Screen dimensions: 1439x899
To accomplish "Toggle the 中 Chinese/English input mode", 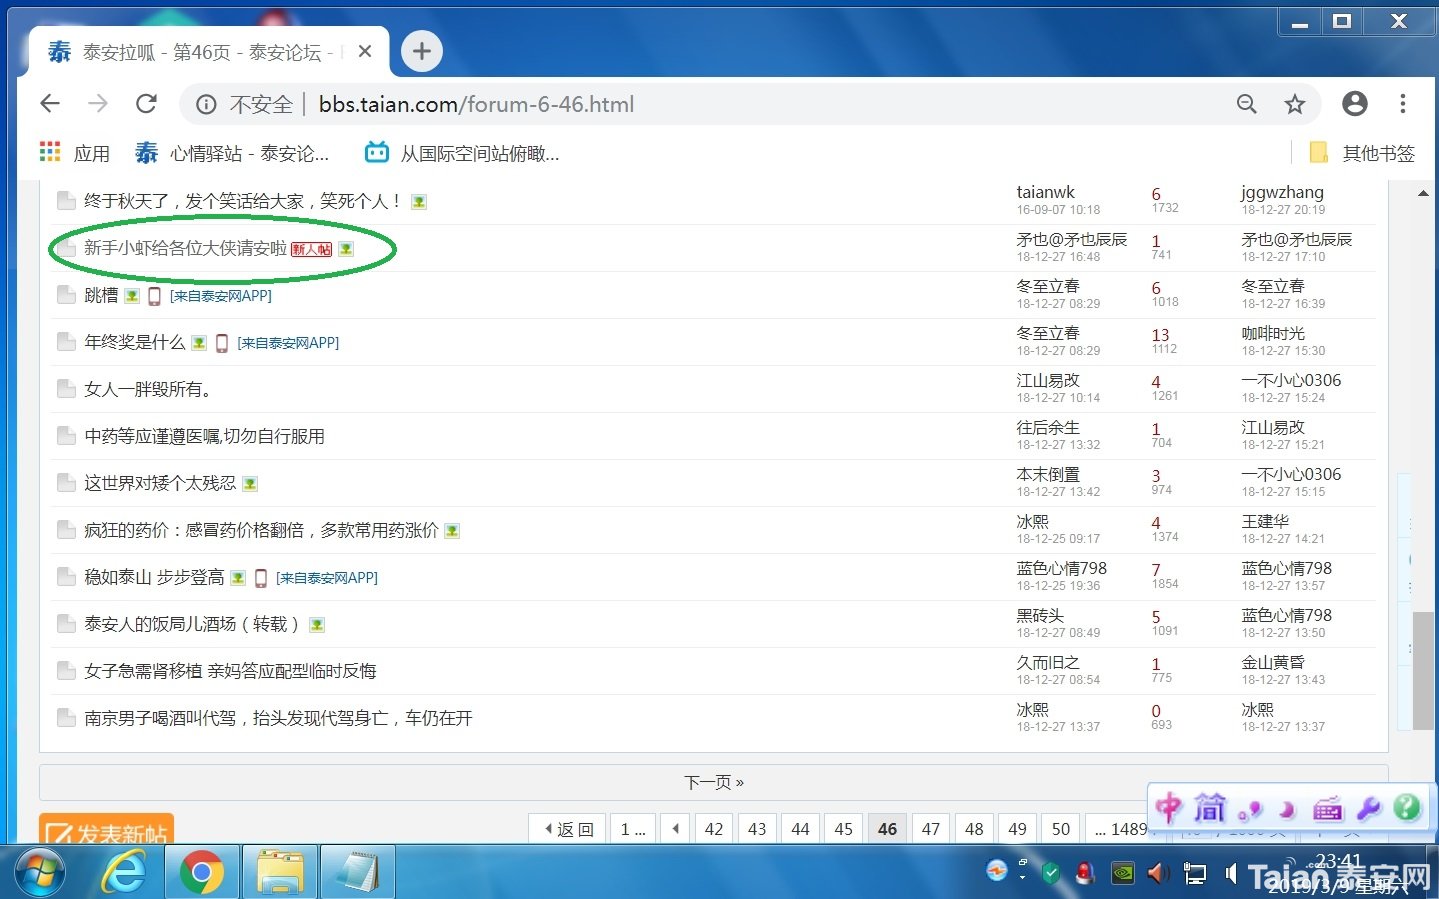I will click(x=1168, y=807).
